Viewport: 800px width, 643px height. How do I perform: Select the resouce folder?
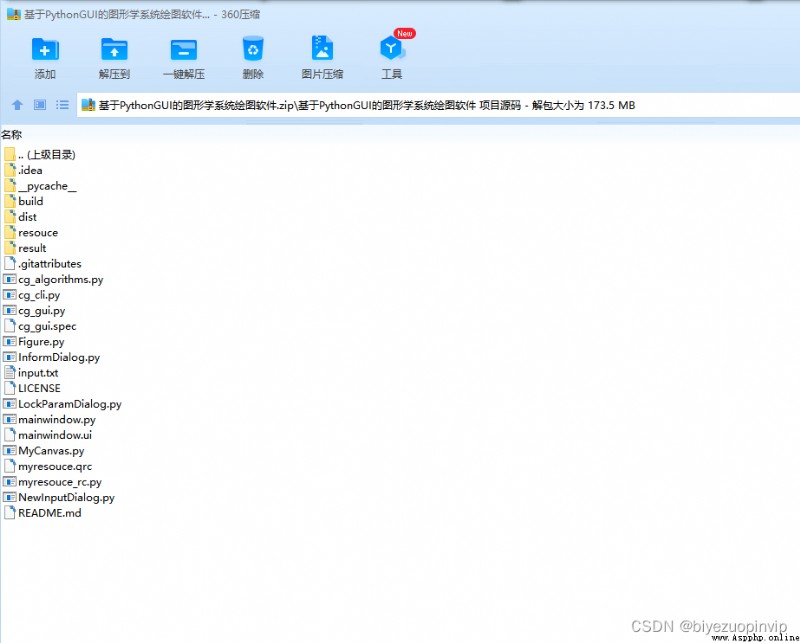pos(31,233)
